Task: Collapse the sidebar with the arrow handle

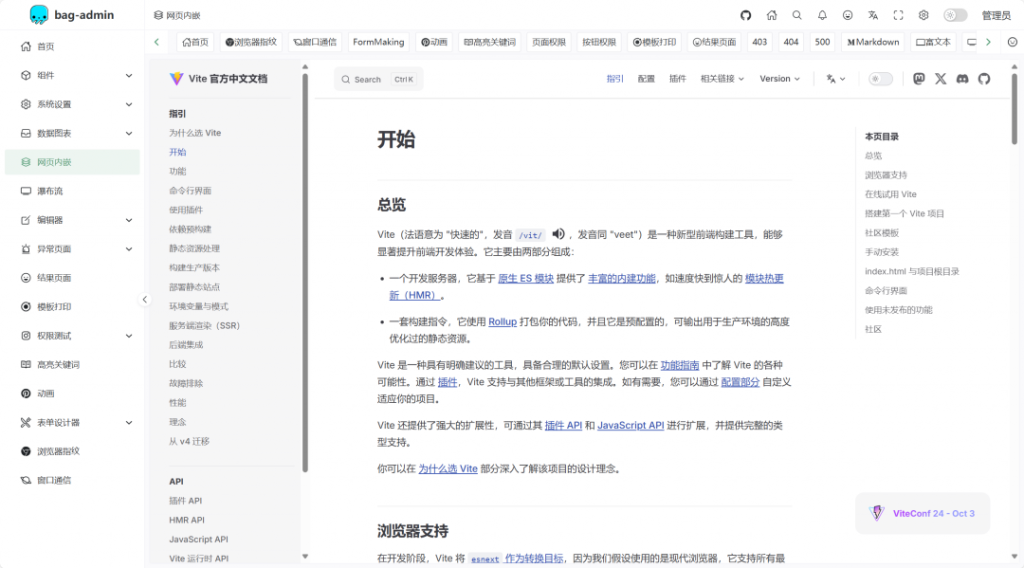Action: pos(144,300)
